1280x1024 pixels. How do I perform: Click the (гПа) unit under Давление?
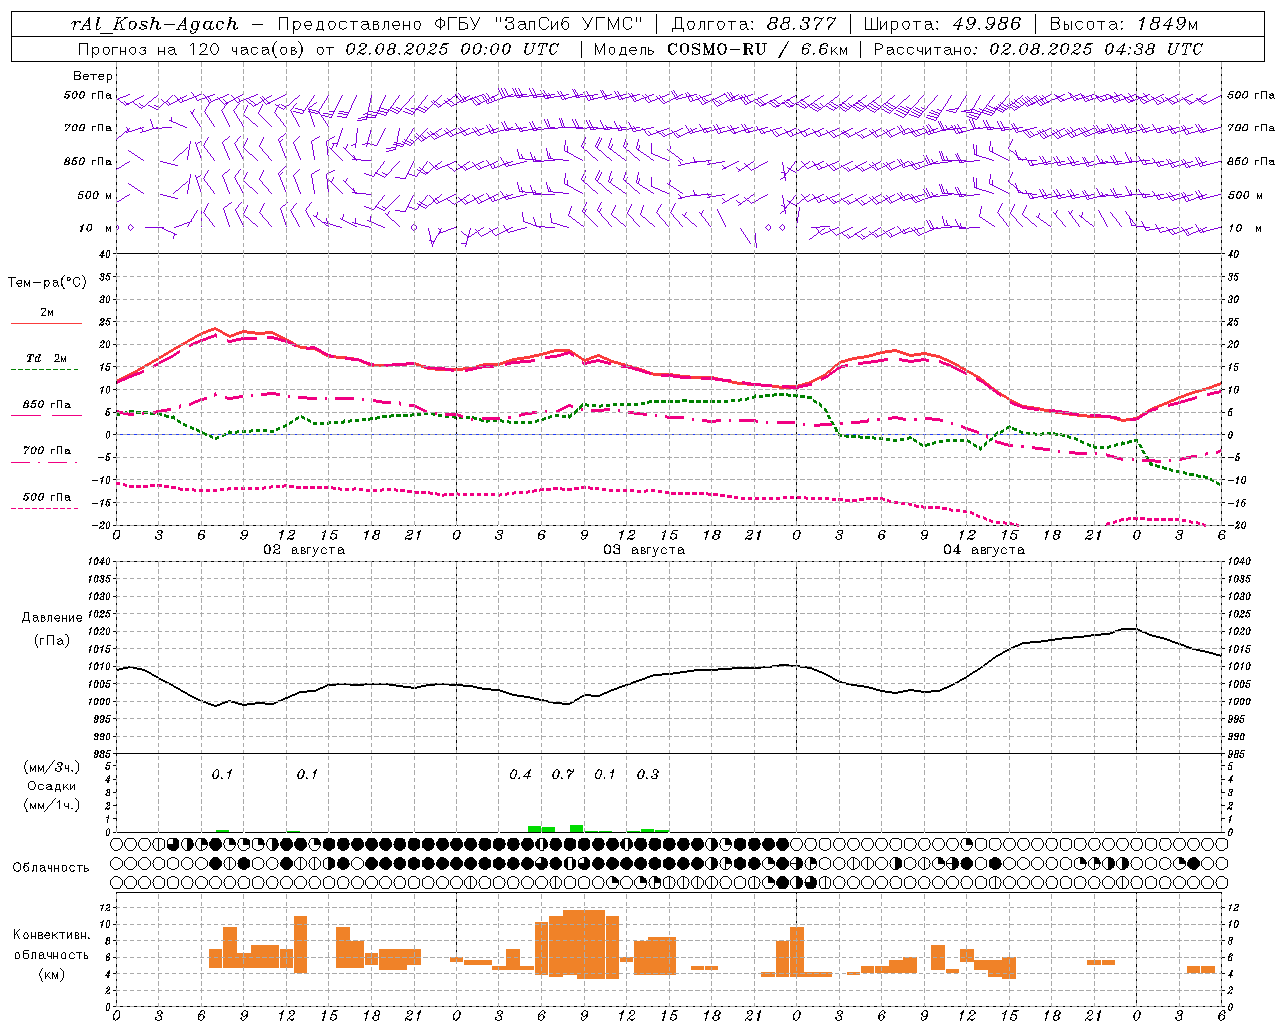52,641
